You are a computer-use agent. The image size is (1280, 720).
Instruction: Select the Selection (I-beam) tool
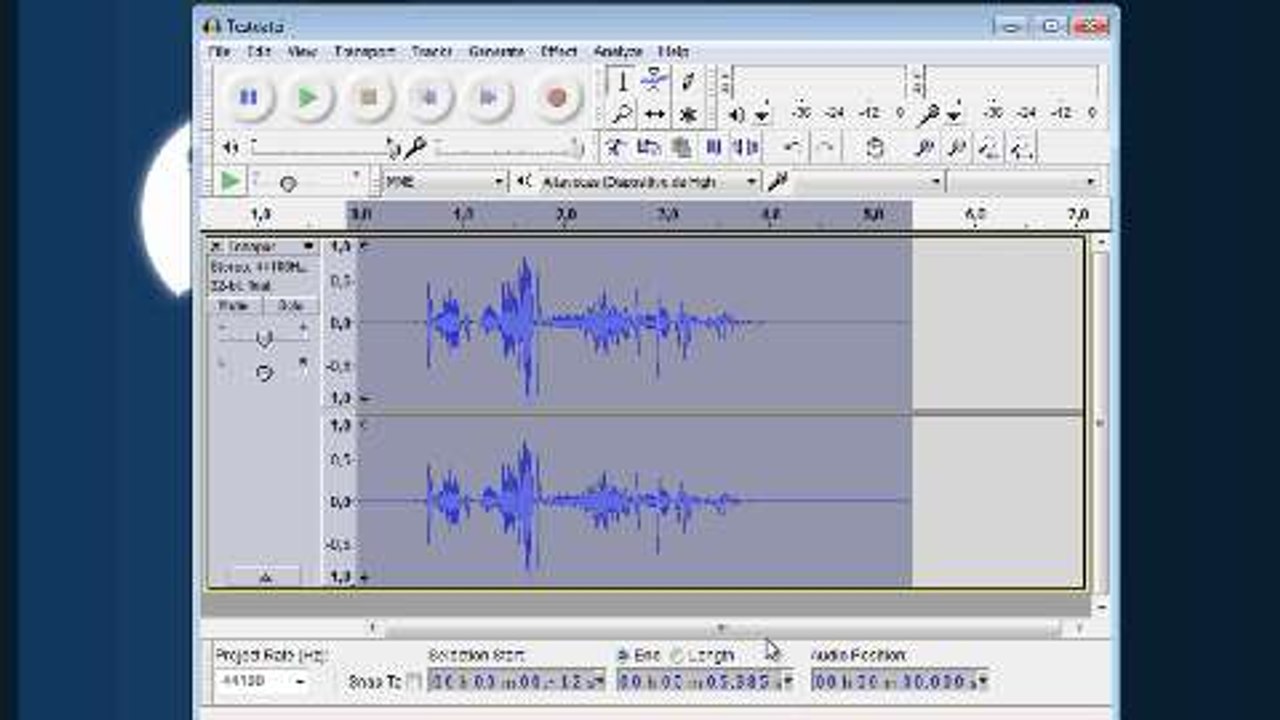(x=621, y=81)
